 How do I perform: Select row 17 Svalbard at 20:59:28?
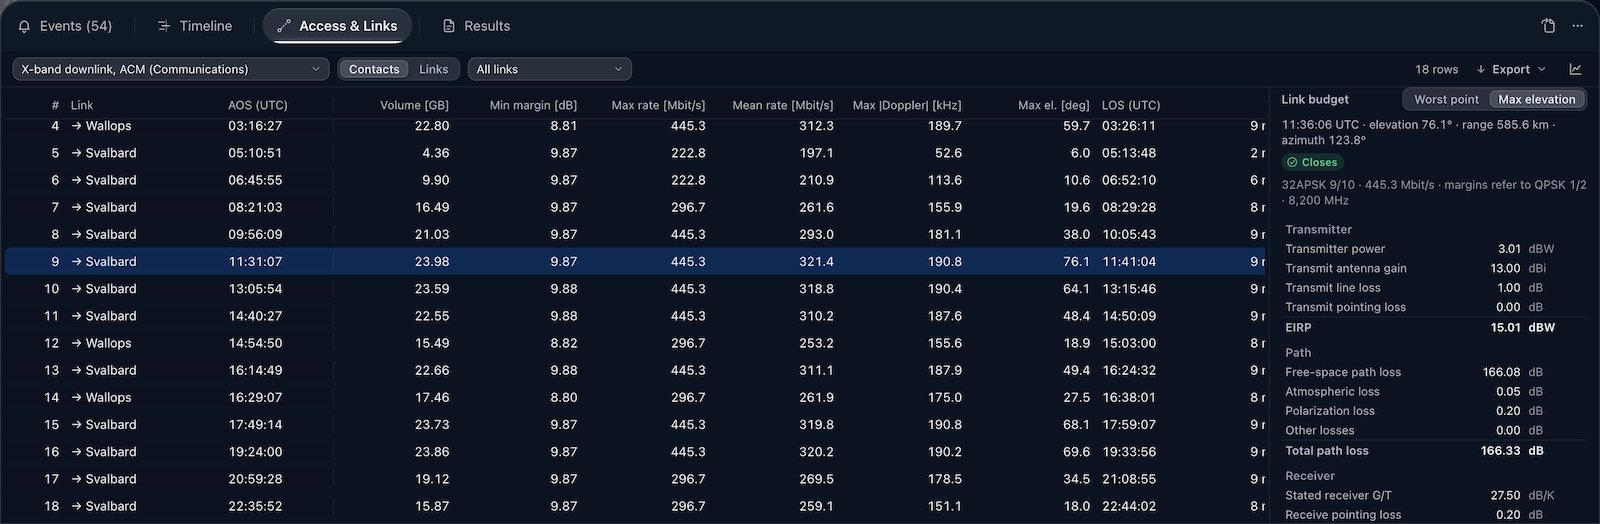[636, 477]
